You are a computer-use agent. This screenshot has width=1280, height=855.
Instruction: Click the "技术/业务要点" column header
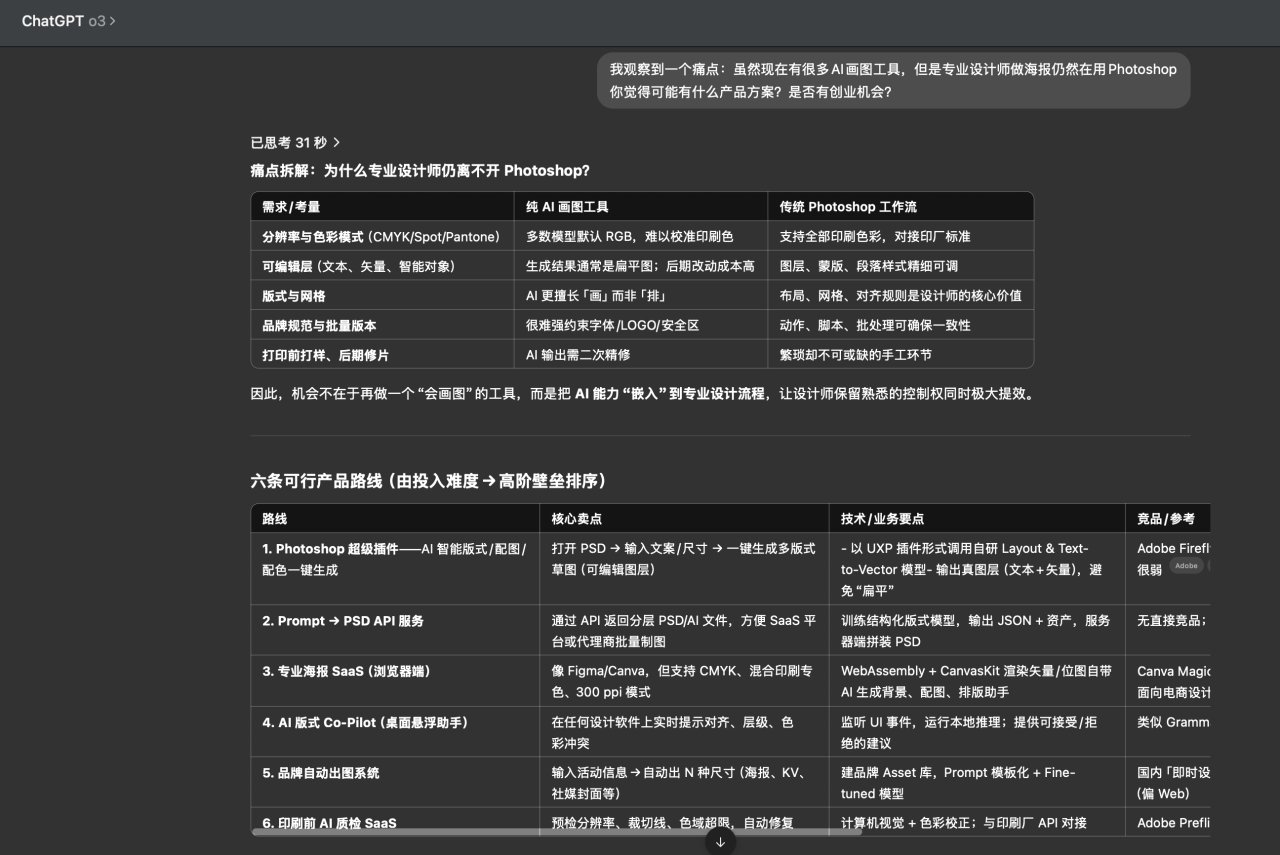[x=882, y=519]
